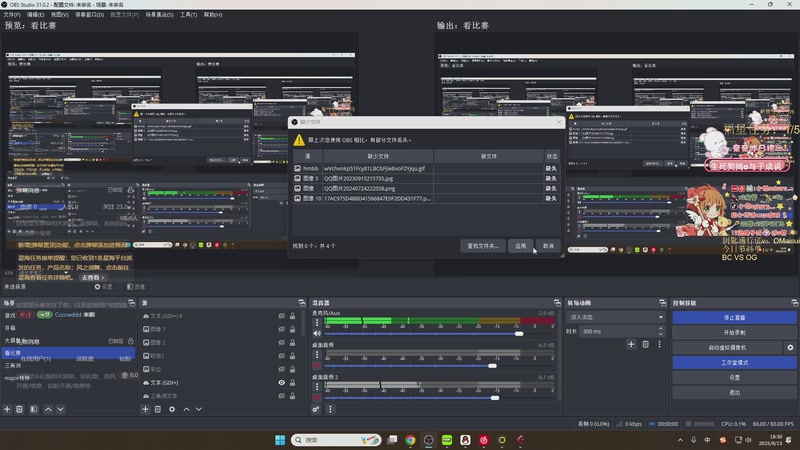The width and height of the screenshot is (800, 450).
Task: Show hidden 文本 (GDI+) 9 source eye icon
Action: click(x=282, y=316)
